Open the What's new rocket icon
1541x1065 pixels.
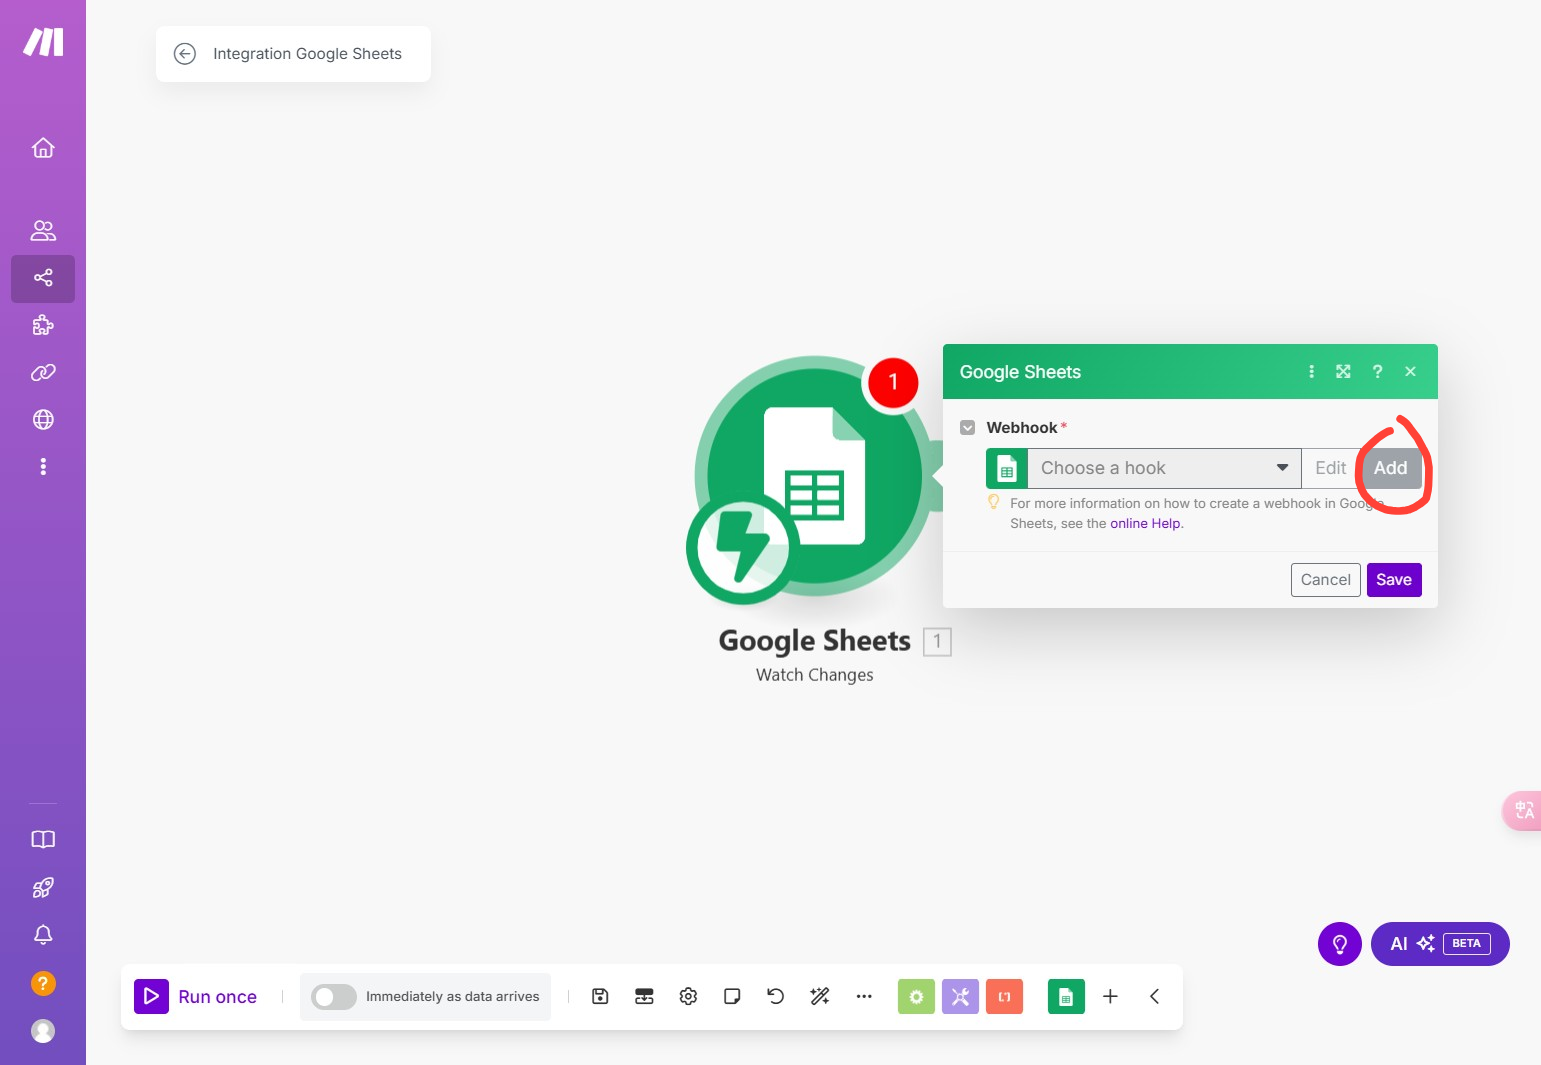43,887
